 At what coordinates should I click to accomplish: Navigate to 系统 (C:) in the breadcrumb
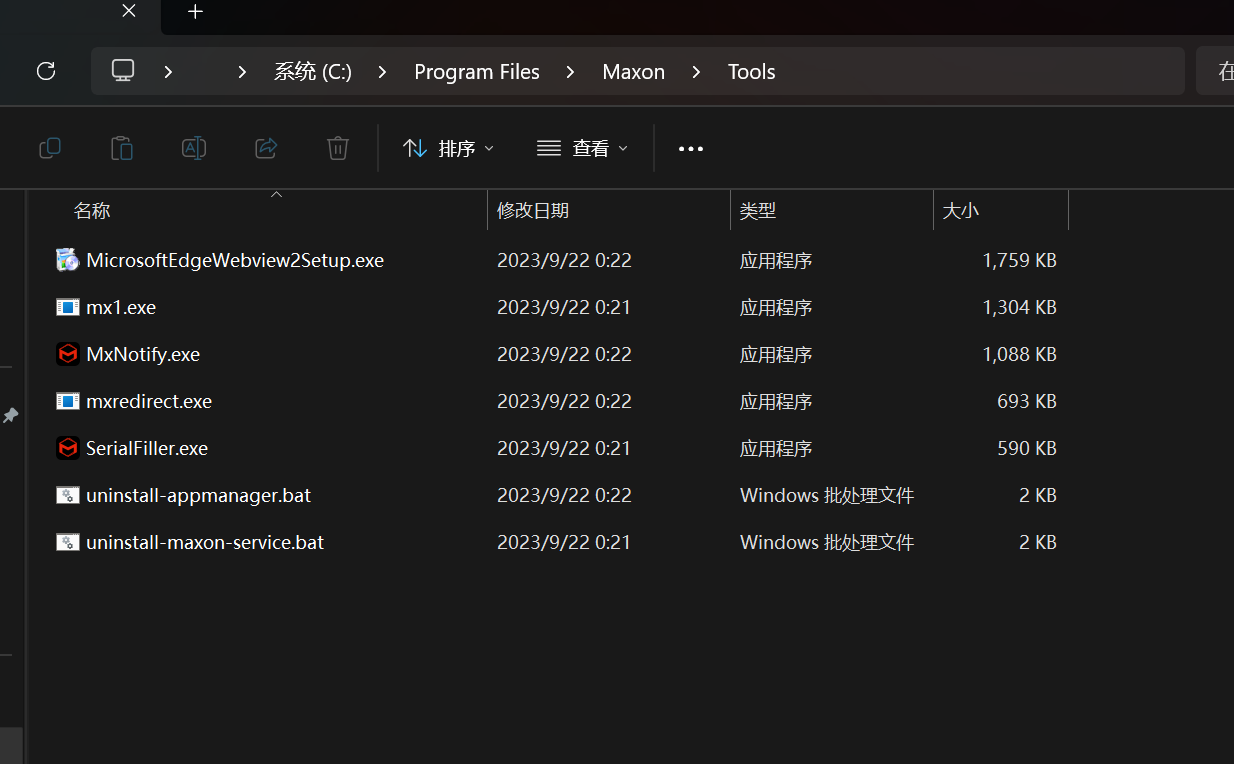pyautogui.click(x=313, y=72)
